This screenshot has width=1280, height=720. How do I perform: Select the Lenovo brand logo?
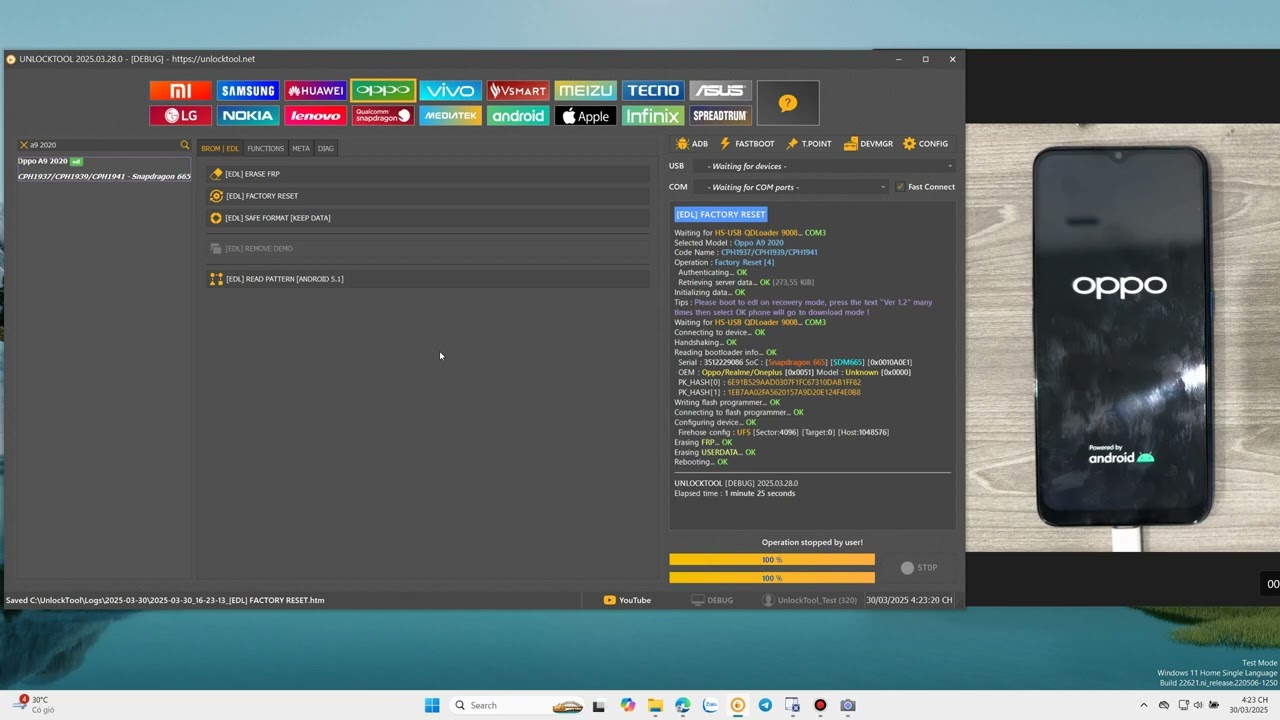315,116
